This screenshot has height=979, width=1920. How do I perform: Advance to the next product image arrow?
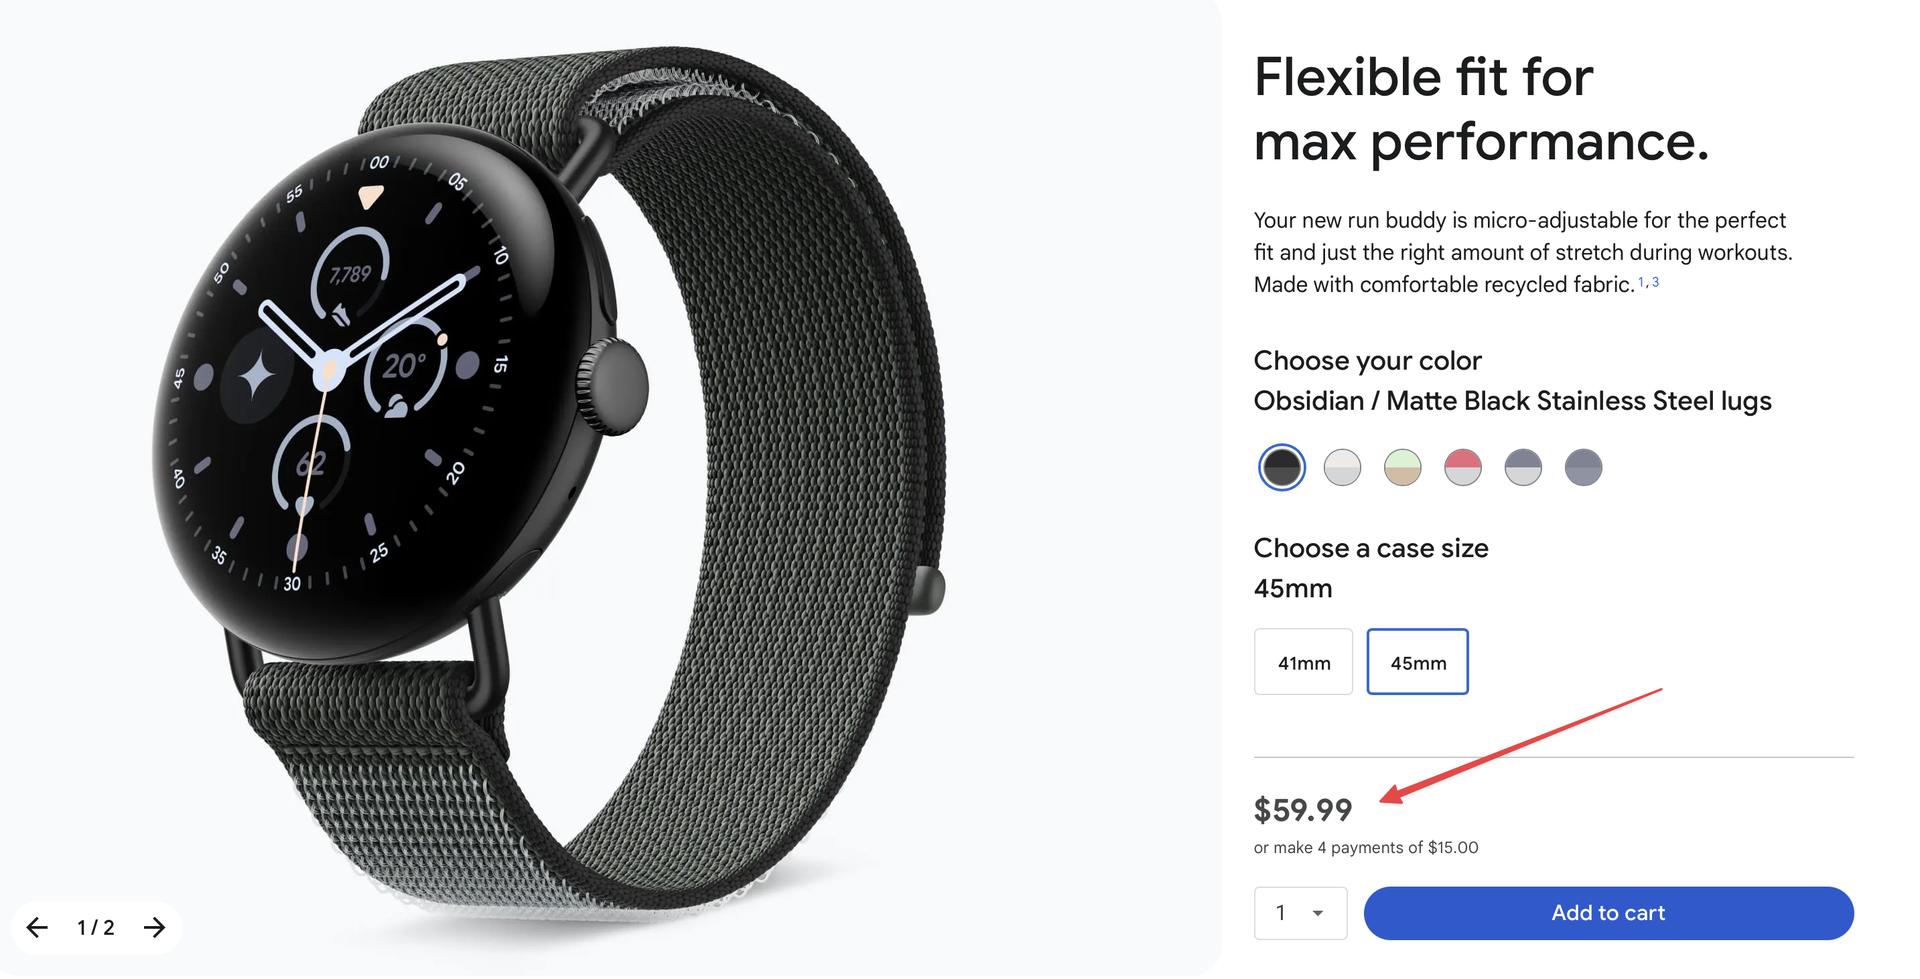coord(154,927)
